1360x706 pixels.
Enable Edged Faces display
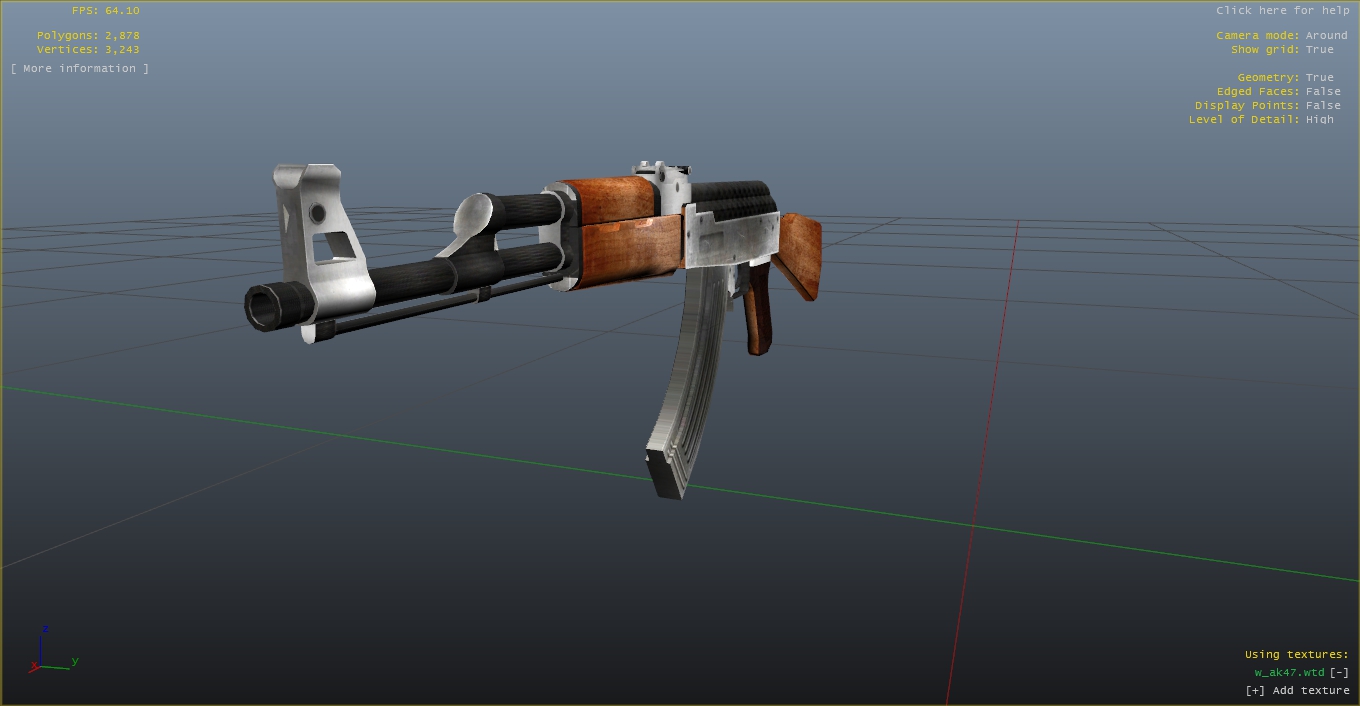point(1322,92)
